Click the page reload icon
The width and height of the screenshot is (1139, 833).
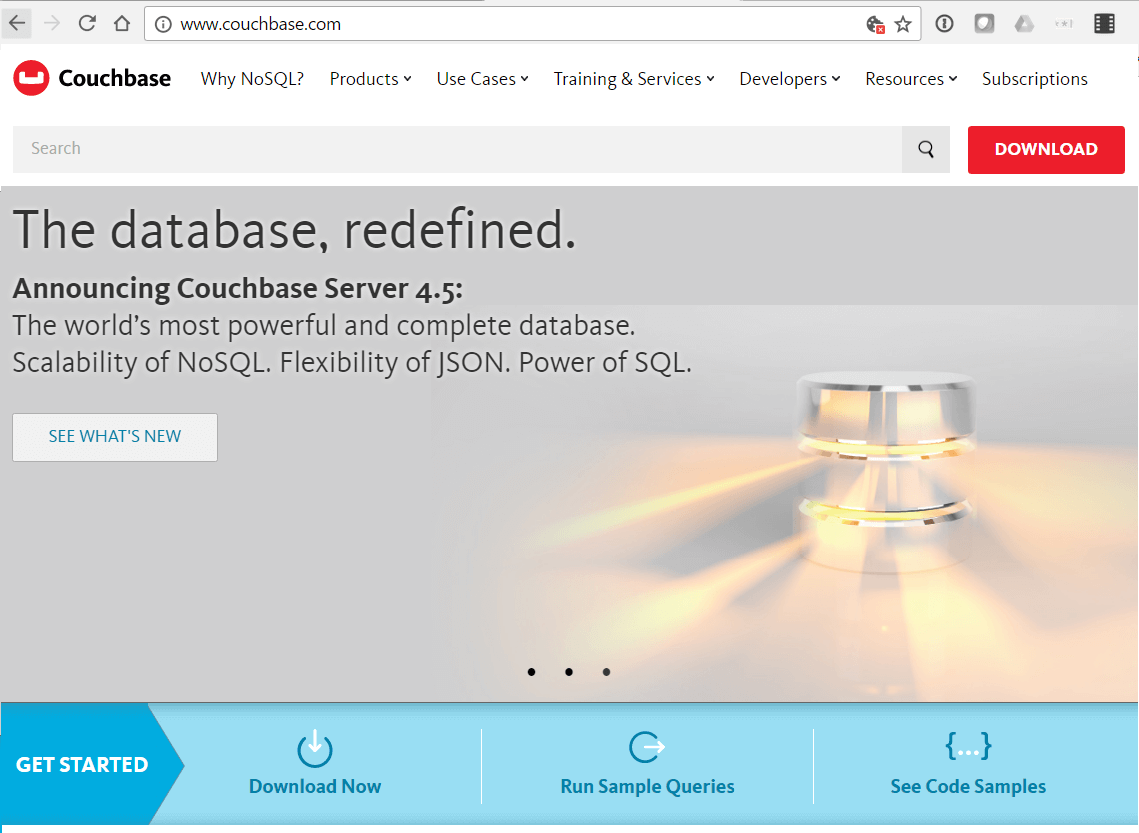pyautogui.click(x=86, y=22)
